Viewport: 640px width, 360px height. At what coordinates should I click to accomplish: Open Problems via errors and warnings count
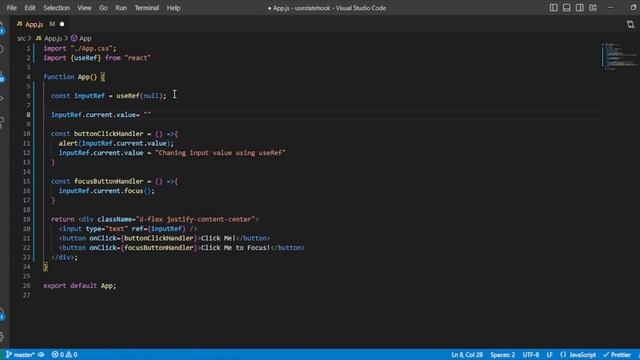coord(64,355)
